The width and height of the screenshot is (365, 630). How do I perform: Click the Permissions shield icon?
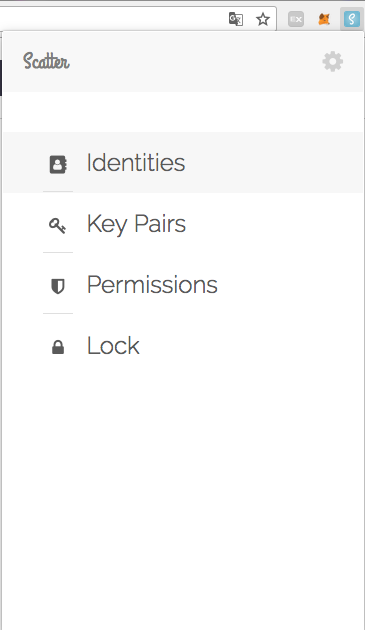click(58, 286)
